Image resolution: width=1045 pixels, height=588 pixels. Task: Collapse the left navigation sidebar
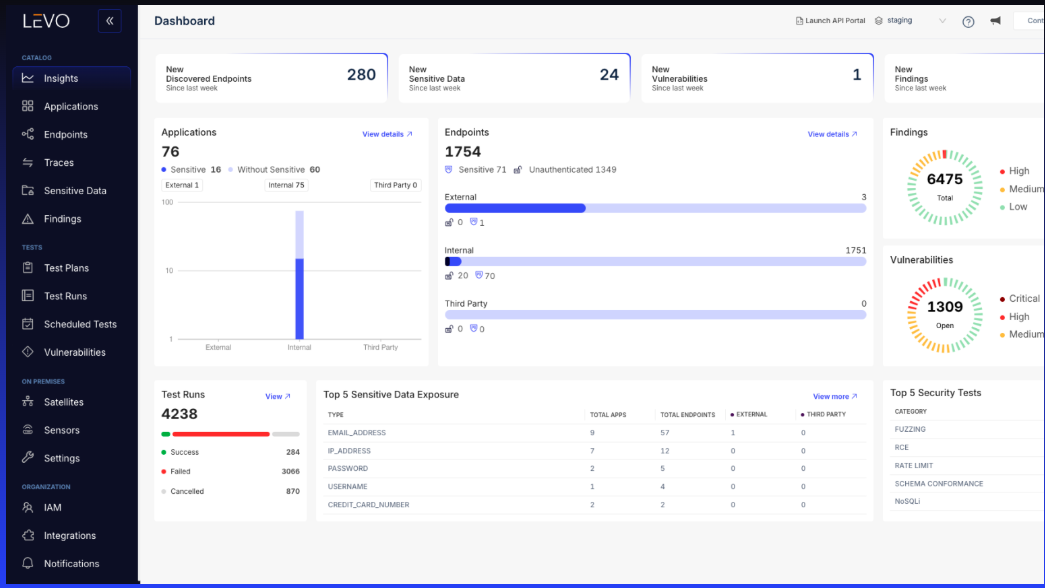pos(109,20)
